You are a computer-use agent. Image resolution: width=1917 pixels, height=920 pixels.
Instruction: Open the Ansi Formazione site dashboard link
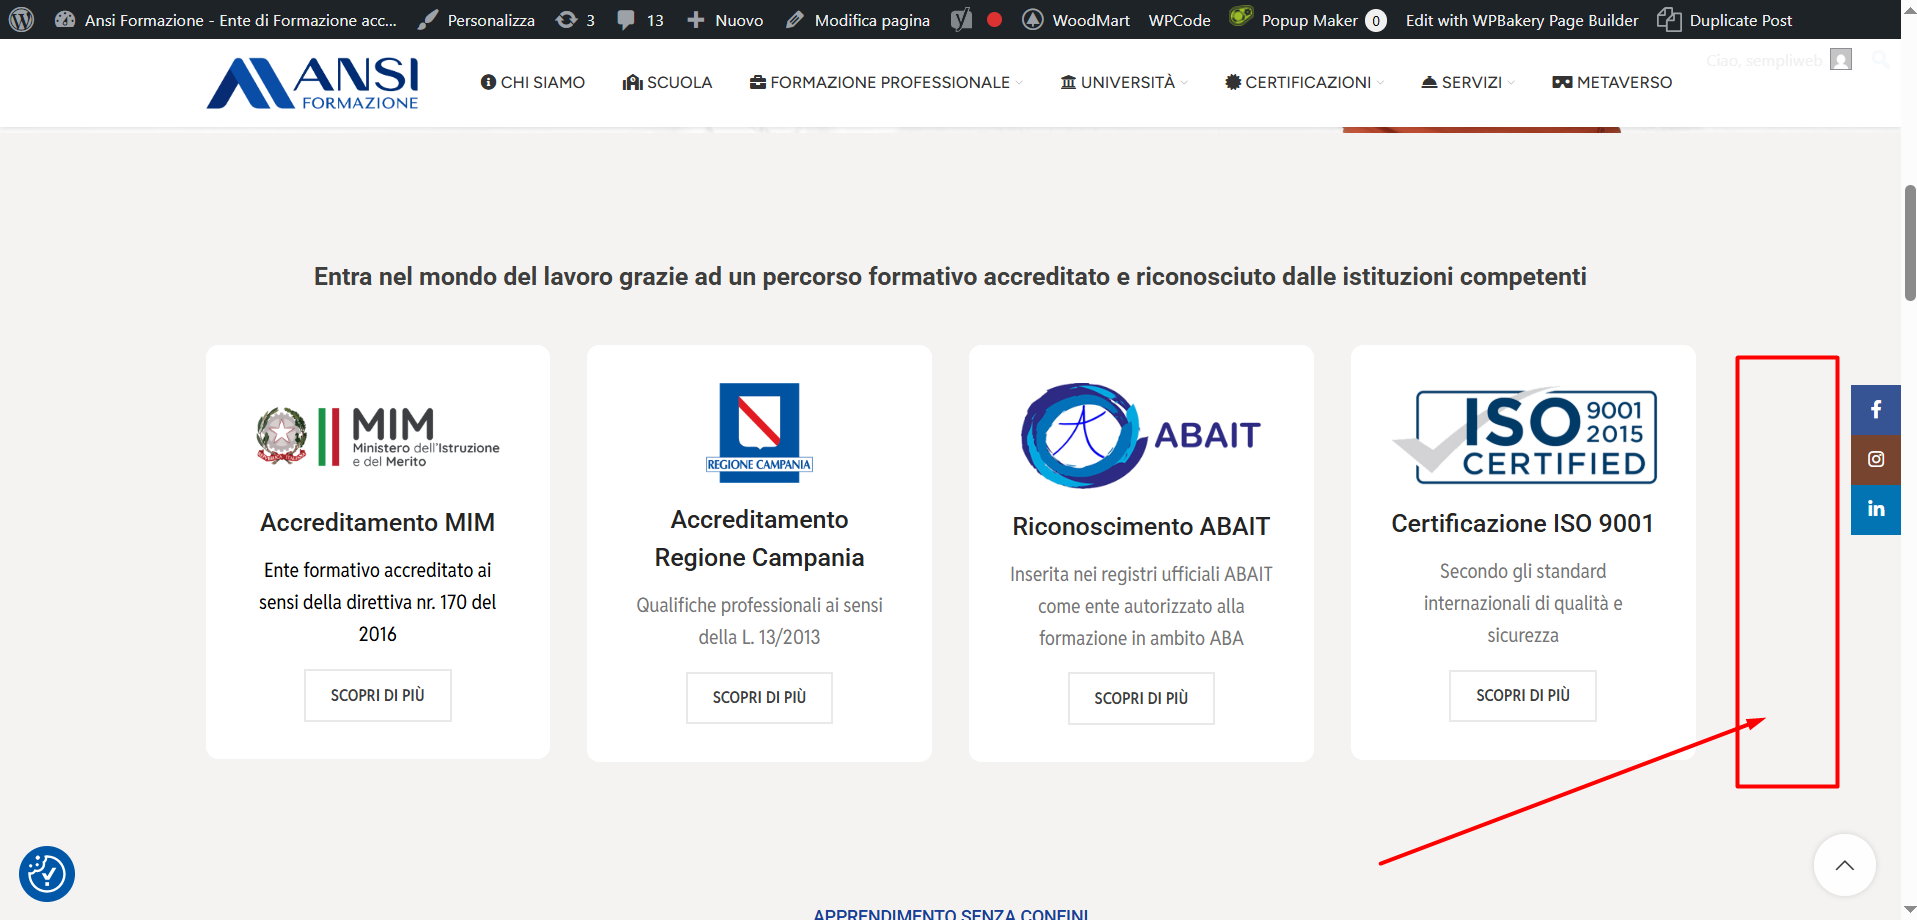[226, 20]
